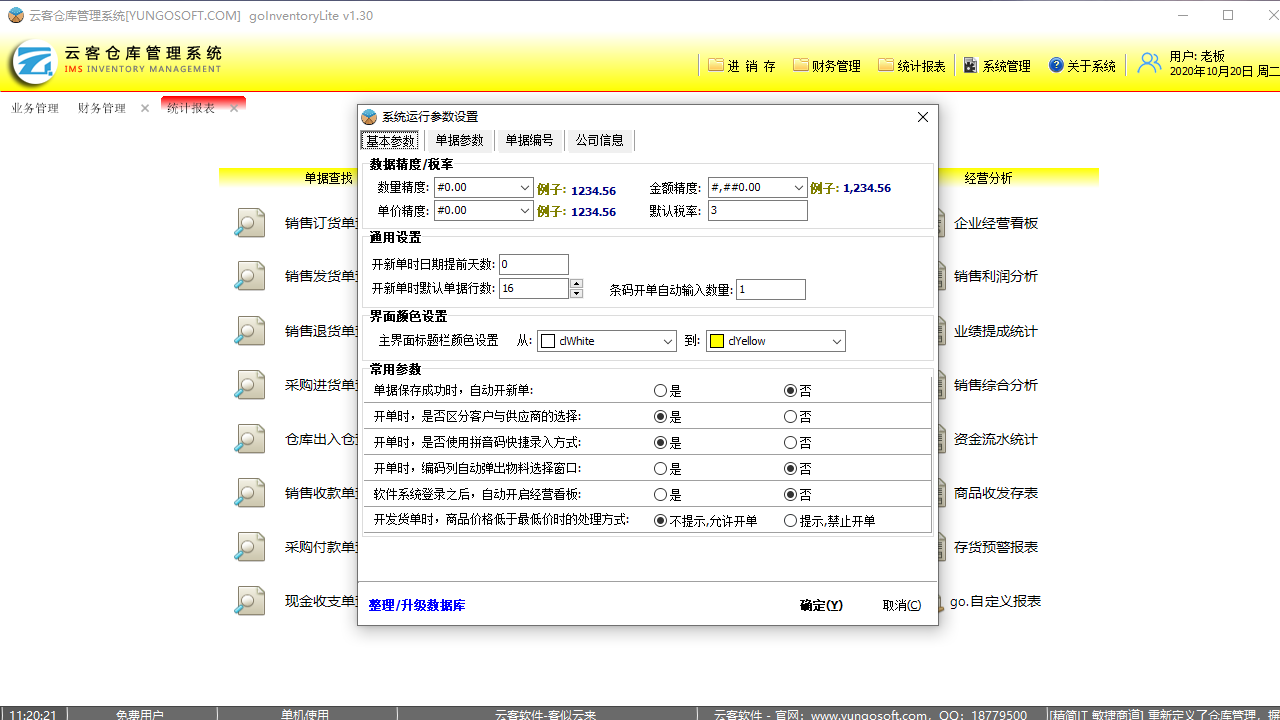Click the 确定(Y) confirm button
Image resolution: width=1280 pixels, height=720 pixels.
(819, 605)
